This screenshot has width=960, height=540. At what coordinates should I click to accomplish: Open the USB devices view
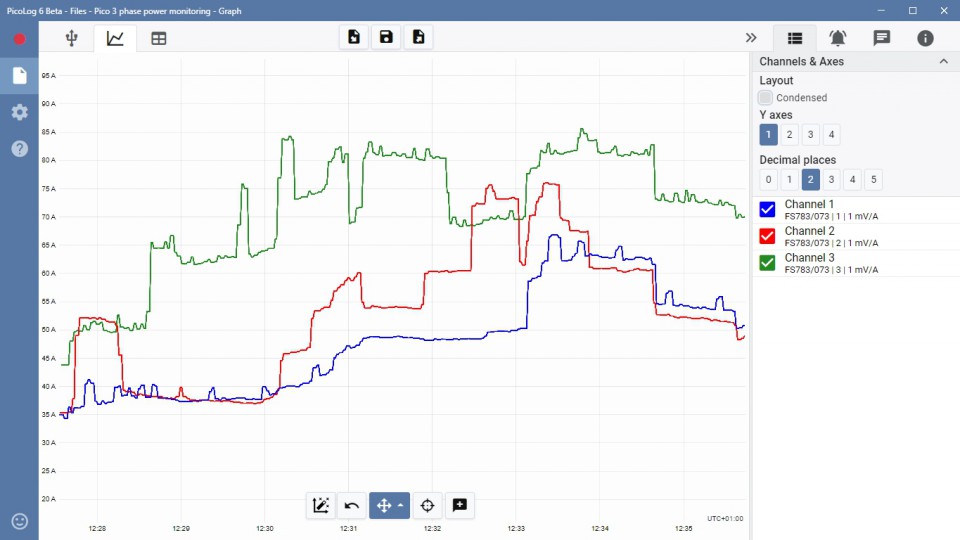[71, 38]
